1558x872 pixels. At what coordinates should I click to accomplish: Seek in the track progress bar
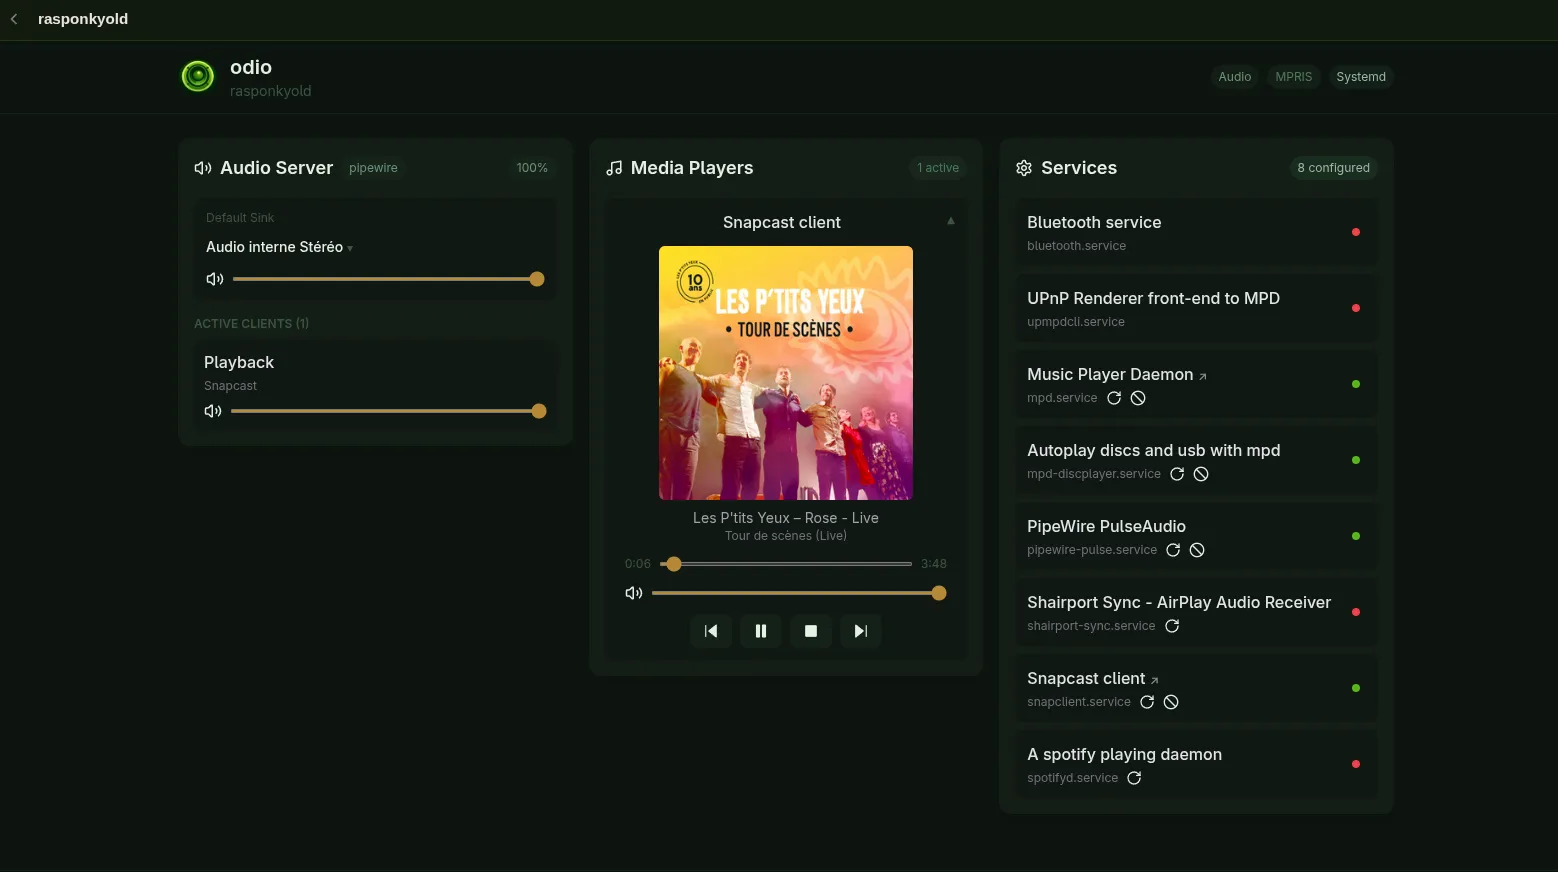786,564
